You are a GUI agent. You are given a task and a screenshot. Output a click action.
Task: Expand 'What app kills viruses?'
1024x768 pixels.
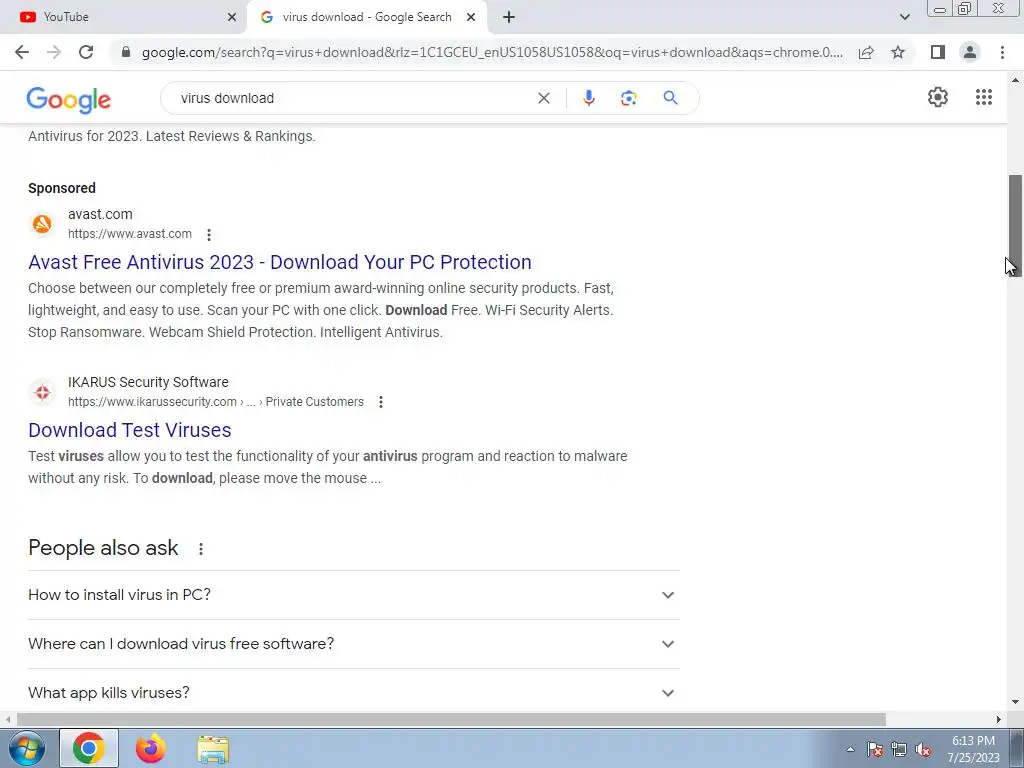[353, 692]
